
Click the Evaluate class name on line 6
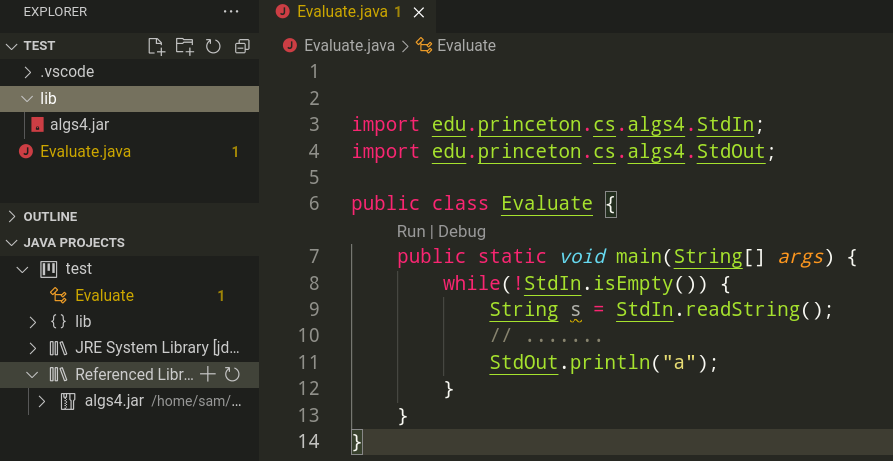pyautogui.click(x=547, y=203)
